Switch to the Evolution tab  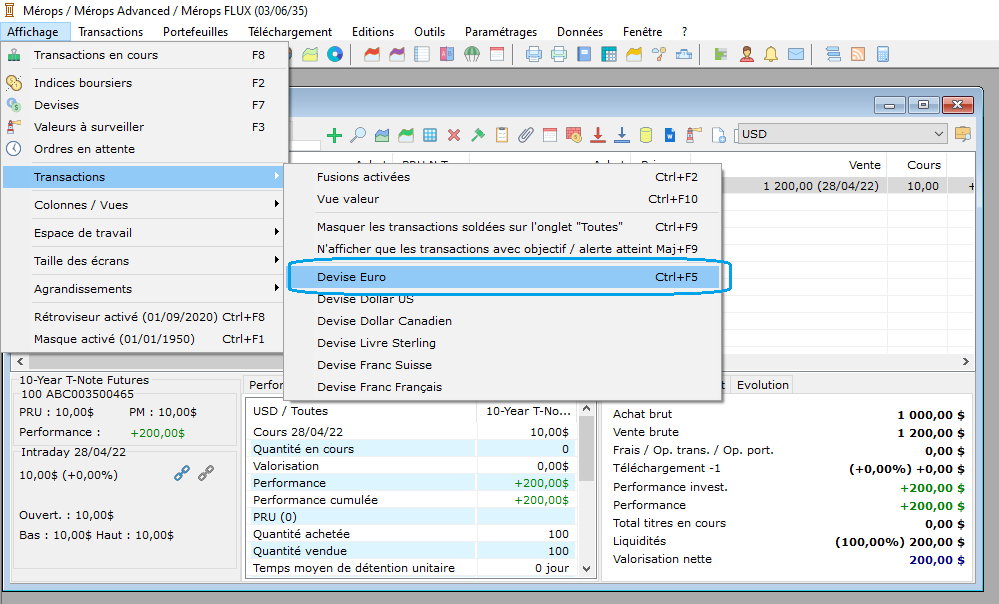click(763, 385)
